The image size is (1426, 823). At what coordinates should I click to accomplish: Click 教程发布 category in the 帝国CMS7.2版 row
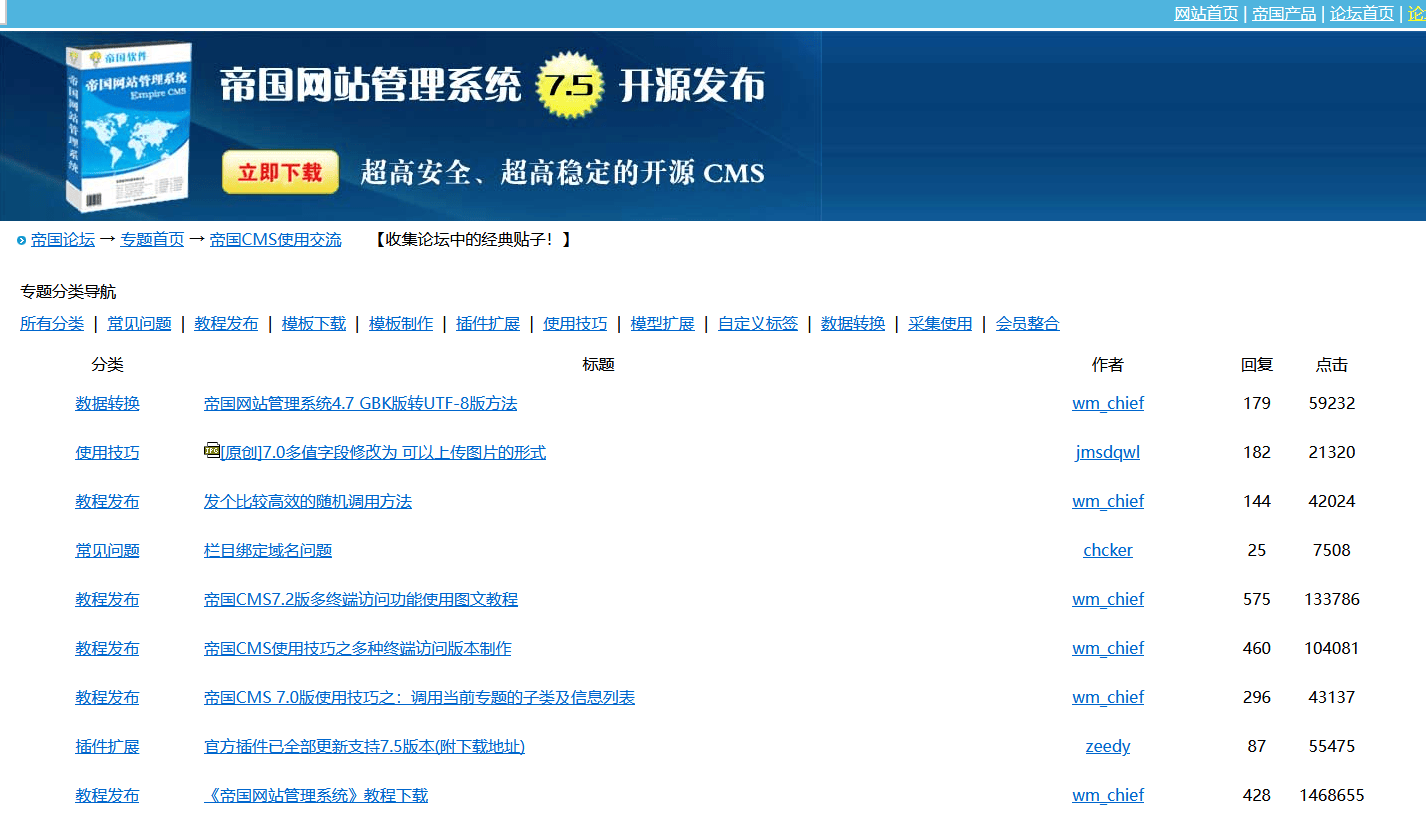(x=107, y=600)
